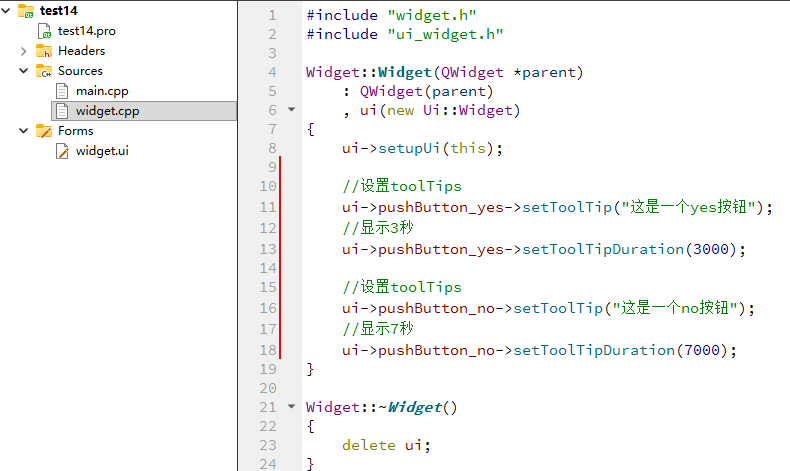The width and height of the screenshot is (790, 471).
Task: Click the delete ui statement
Action: [386, 445]
